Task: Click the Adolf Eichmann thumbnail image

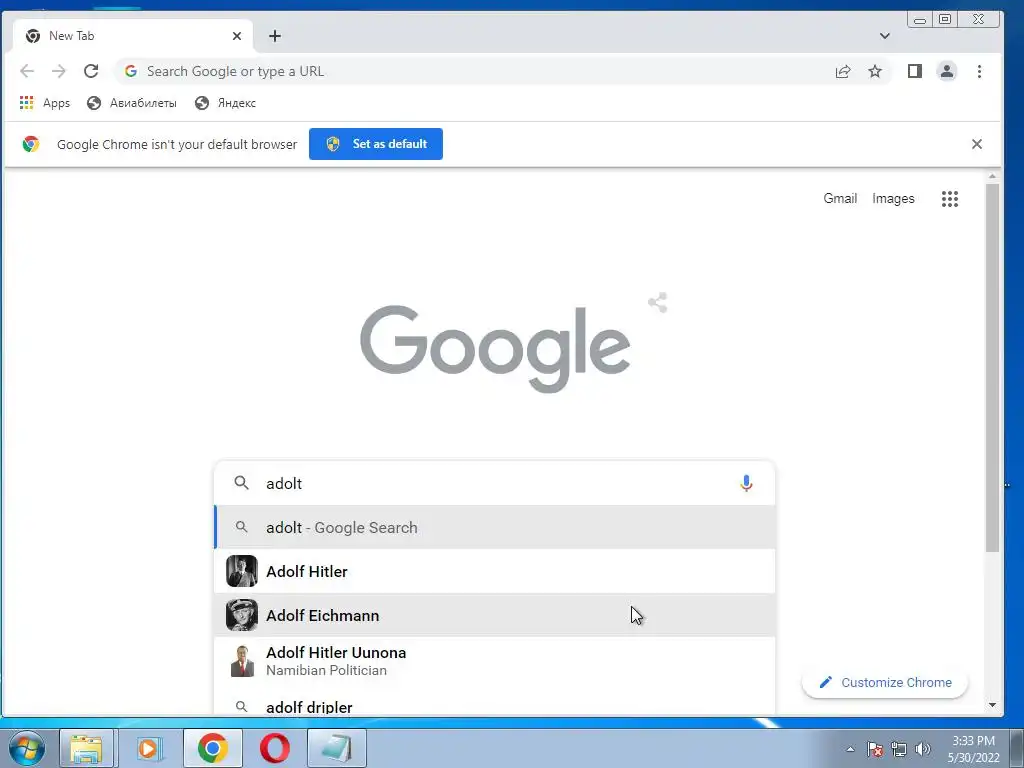Action: [x=242, y=615]
